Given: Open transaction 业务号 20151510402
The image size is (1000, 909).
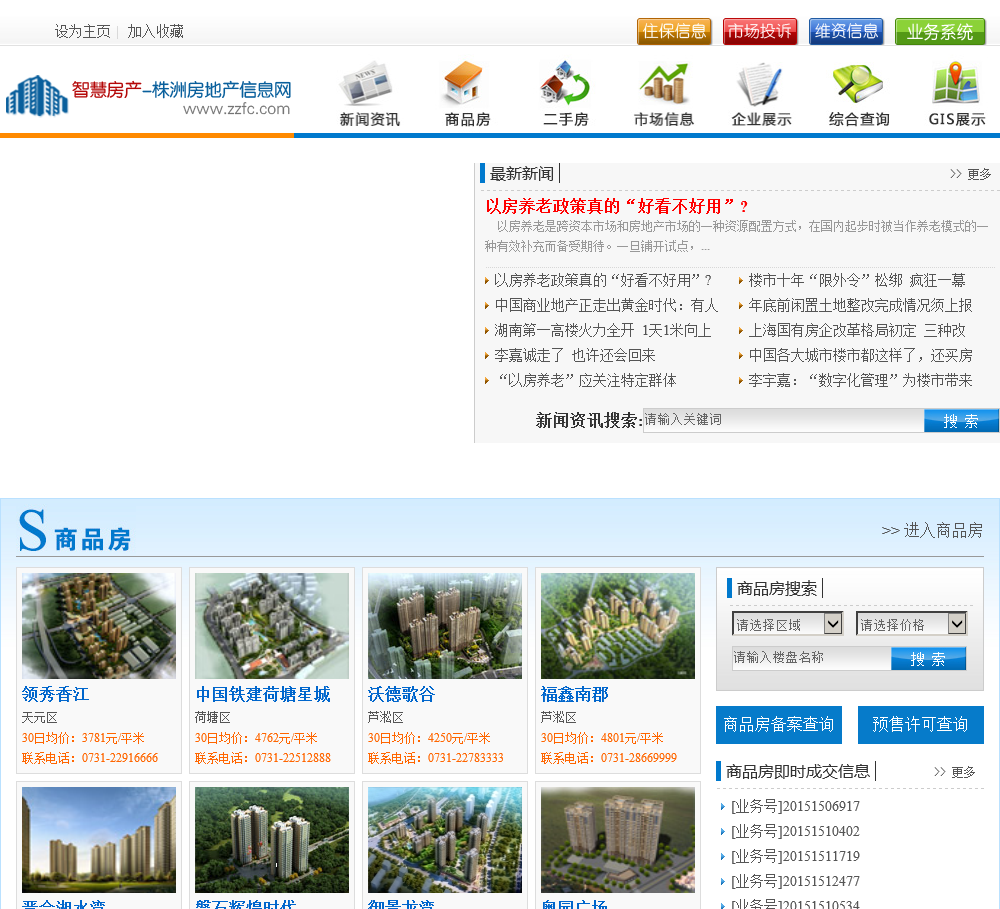Looking at the screenshot, I should point(795,832).
